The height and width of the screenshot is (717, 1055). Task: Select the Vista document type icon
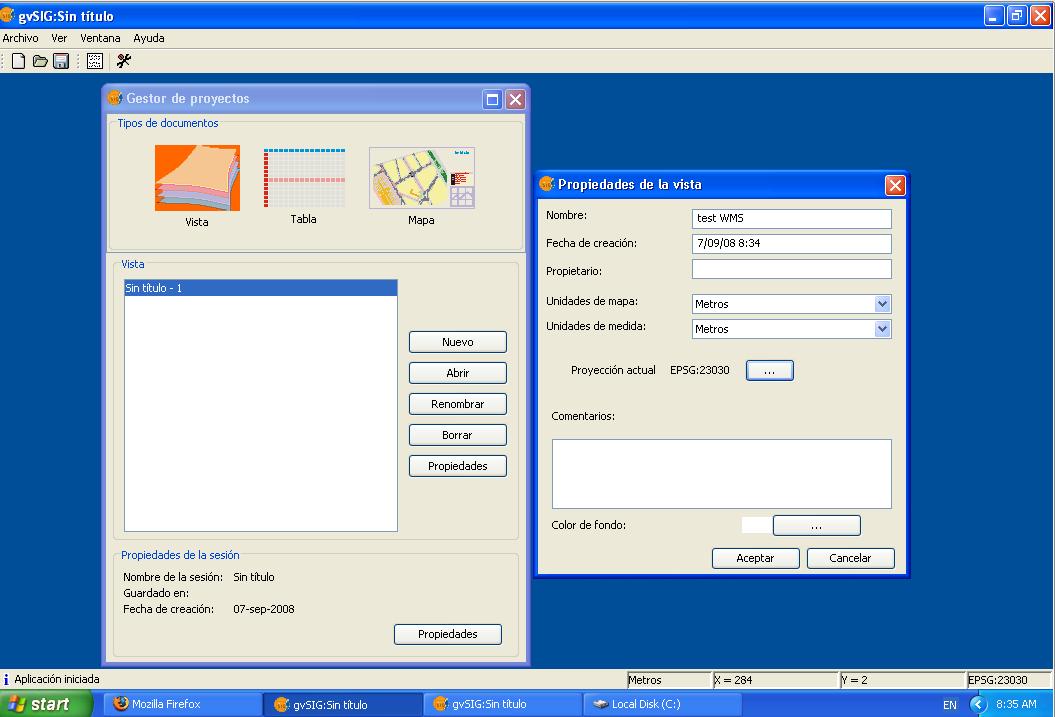tap(197, 179)
